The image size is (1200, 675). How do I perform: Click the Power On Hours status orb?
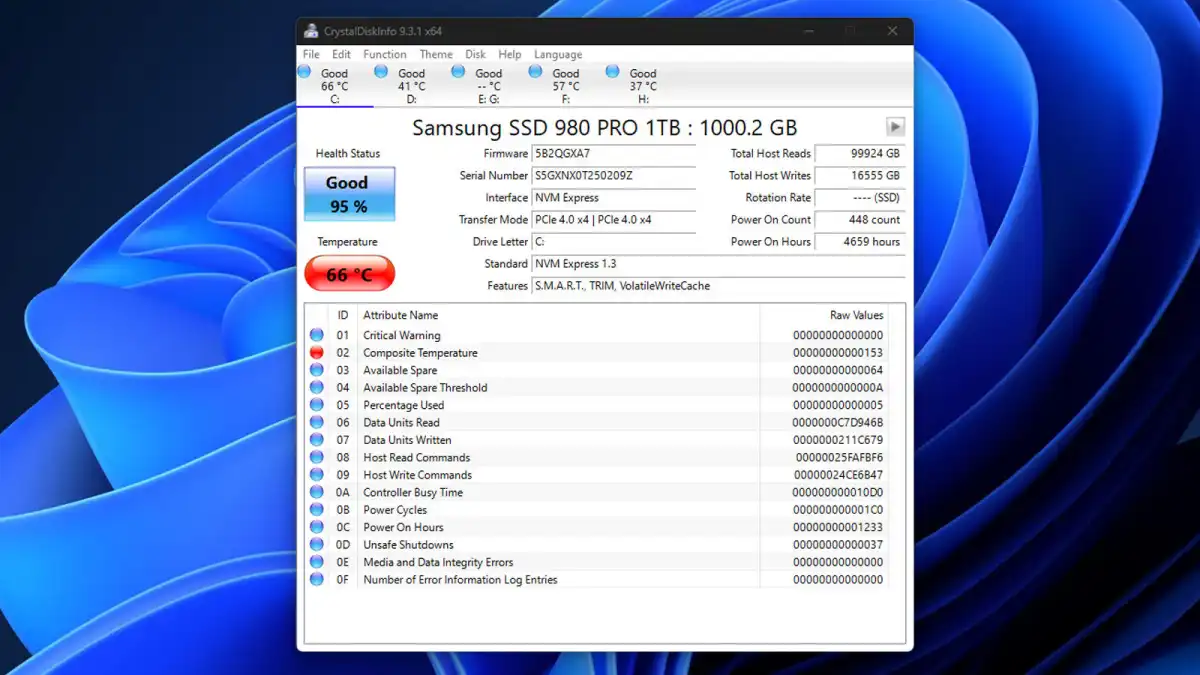tap(317, 528)
